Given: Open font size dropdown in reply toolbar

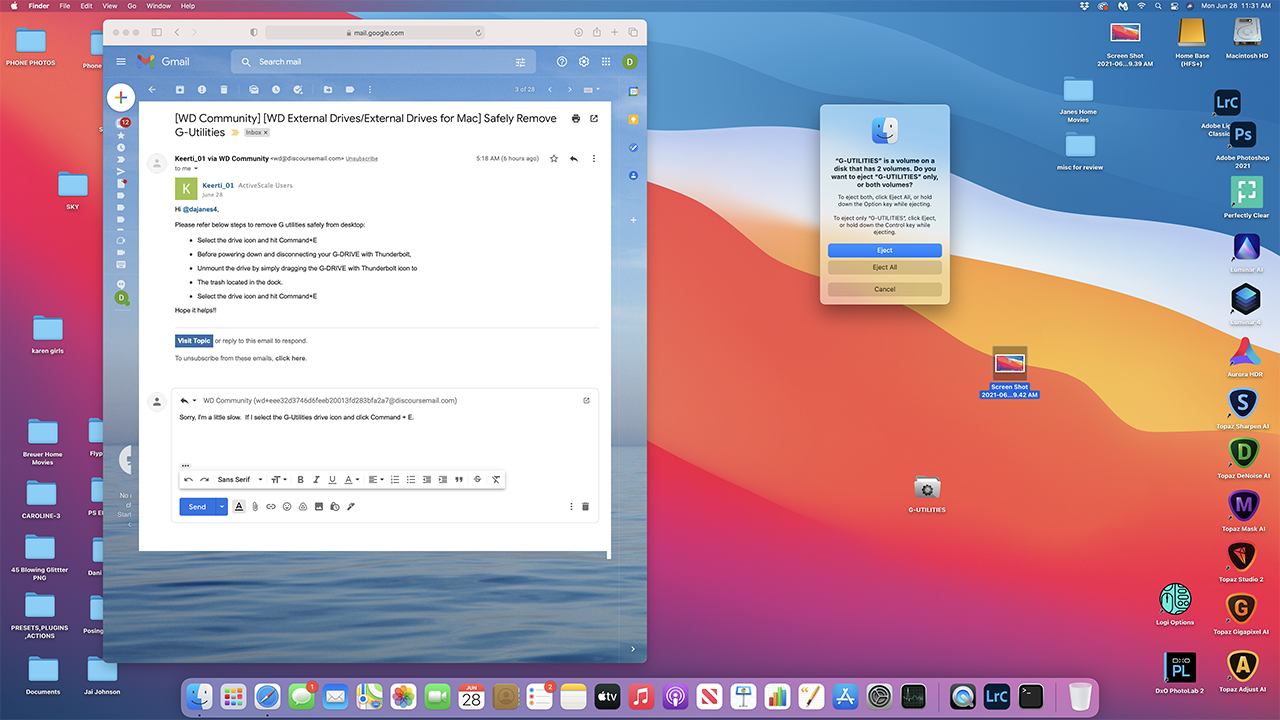Looking at the screenshot, I should click(279, 480).
